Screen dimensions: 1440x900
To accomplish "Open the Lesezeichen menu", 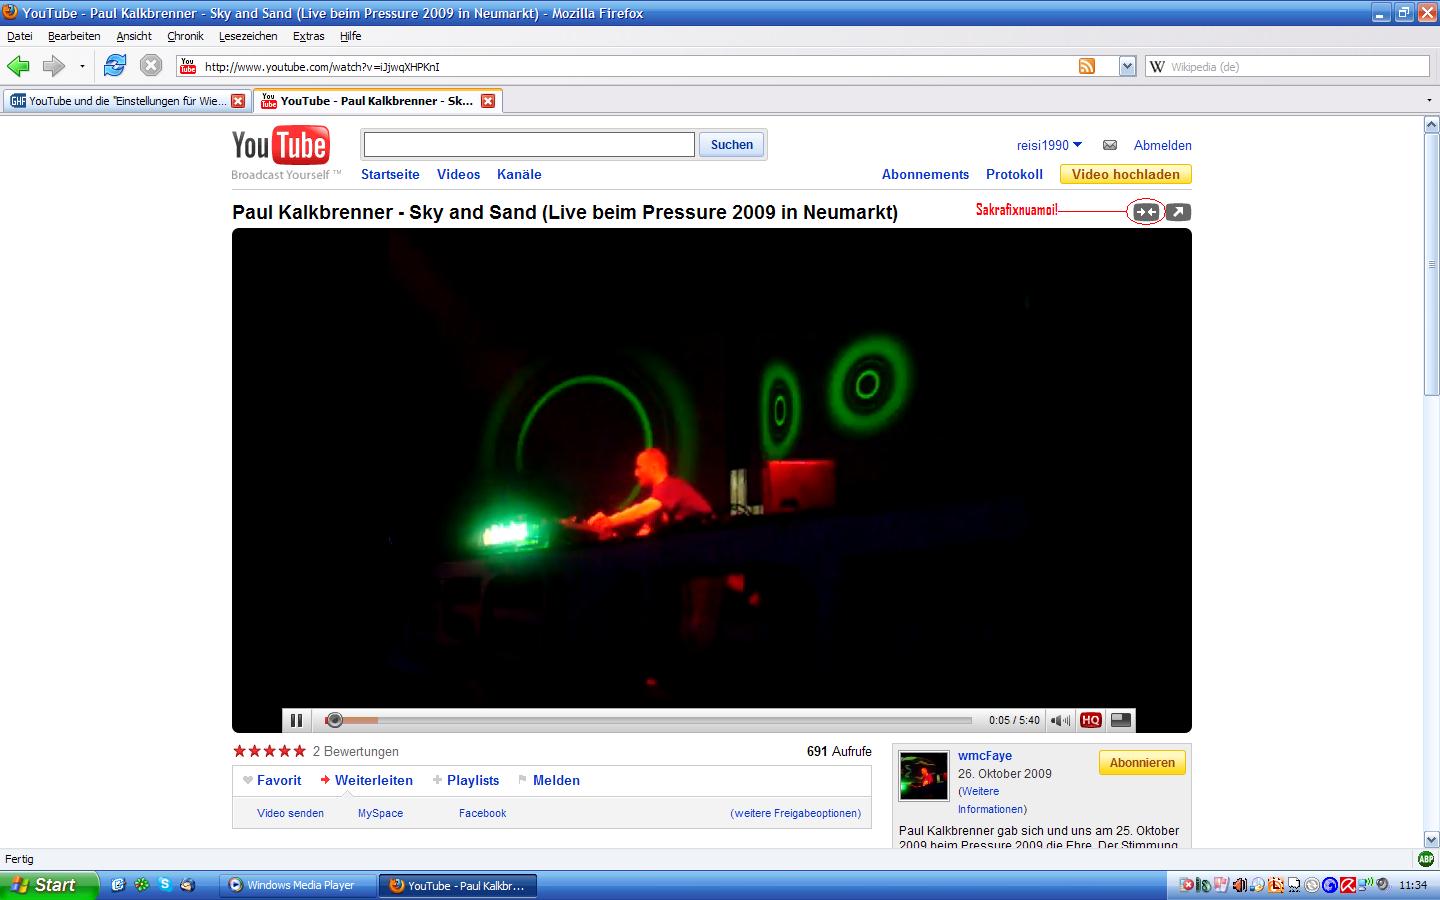I will [248, 36].
